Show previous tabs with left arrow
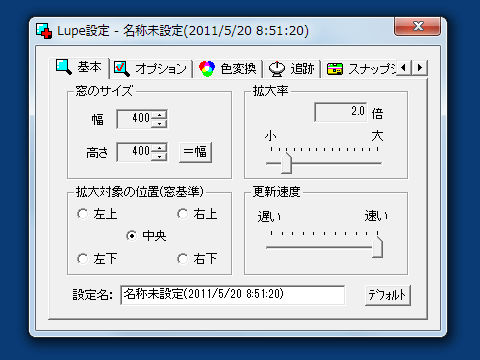This screenshot has width=480, height=360. click(404, 68)
